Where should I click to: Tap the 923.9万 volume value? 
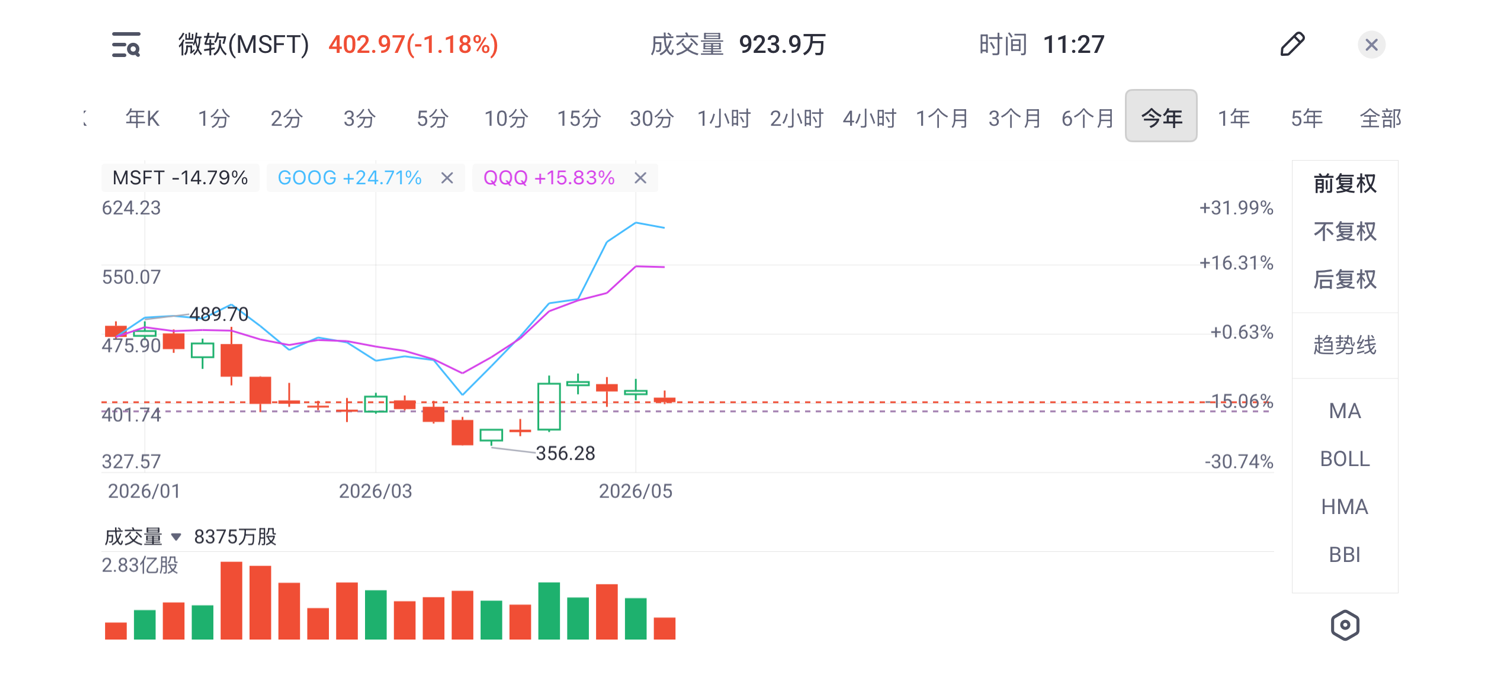click(782, 45)
